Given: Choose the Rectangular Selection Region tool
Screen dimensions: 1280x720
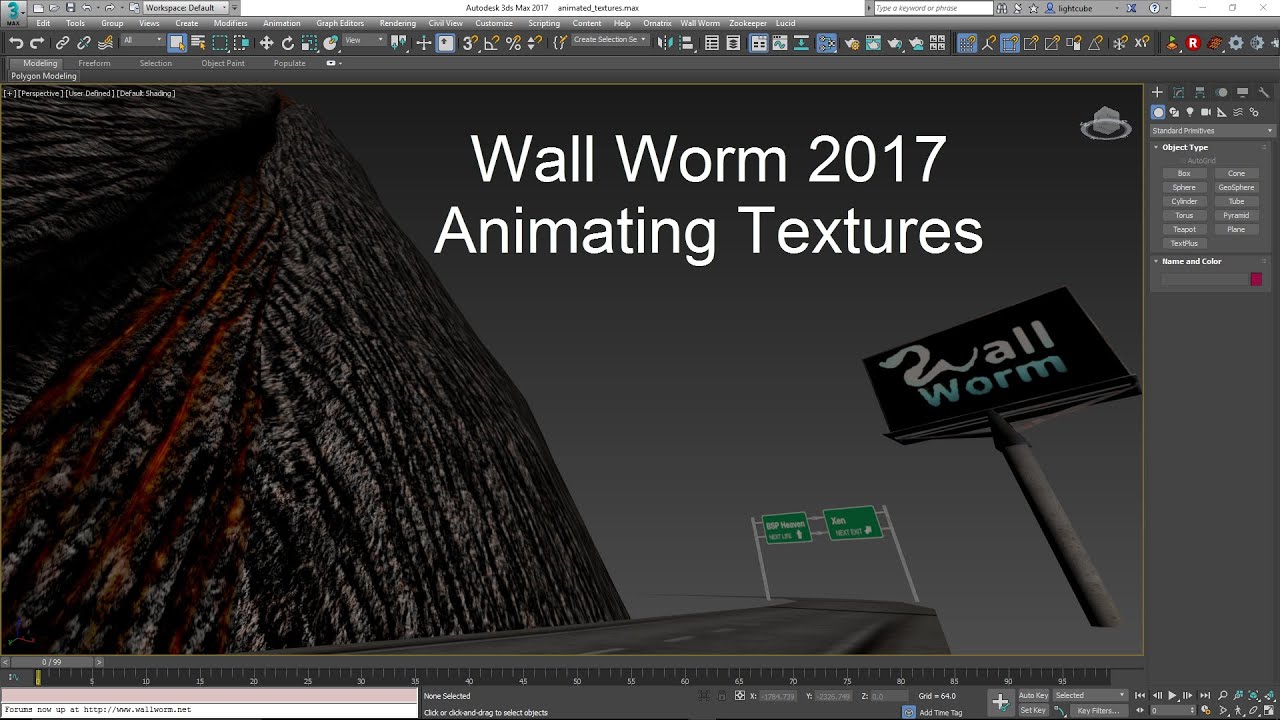Looking at the screenshot, I should point(220,43).
